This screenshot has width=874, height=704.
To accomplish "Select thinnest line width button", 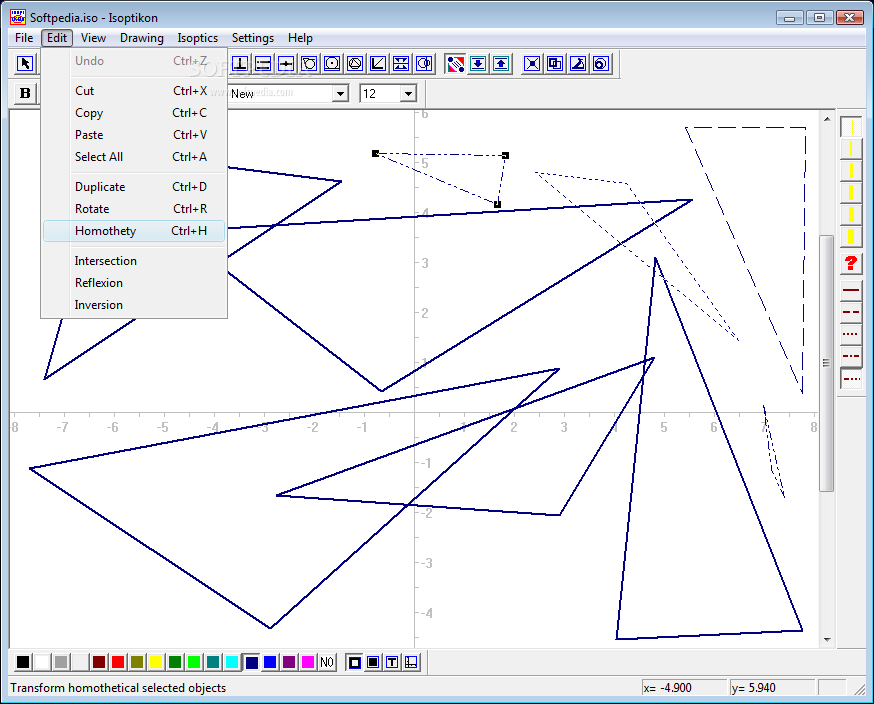I will point(851,127).
